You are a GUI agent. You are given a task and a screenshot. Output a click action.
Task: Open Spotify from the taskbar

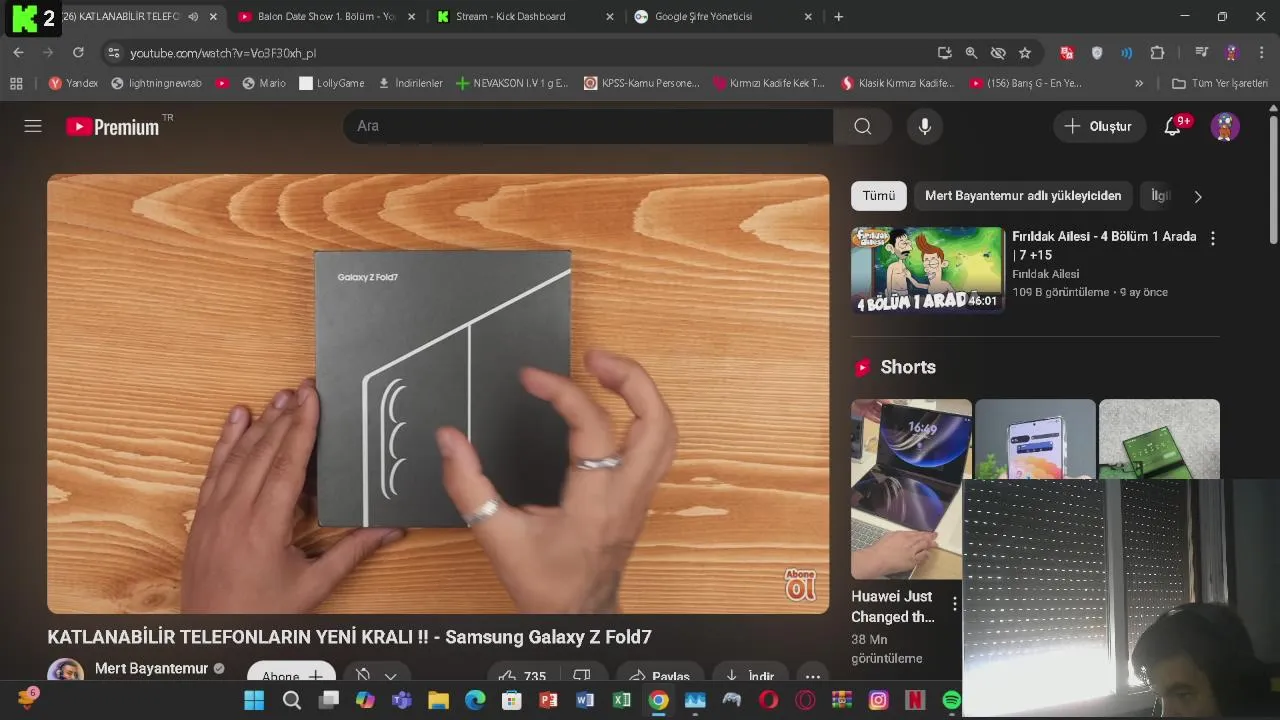[952, 701]
